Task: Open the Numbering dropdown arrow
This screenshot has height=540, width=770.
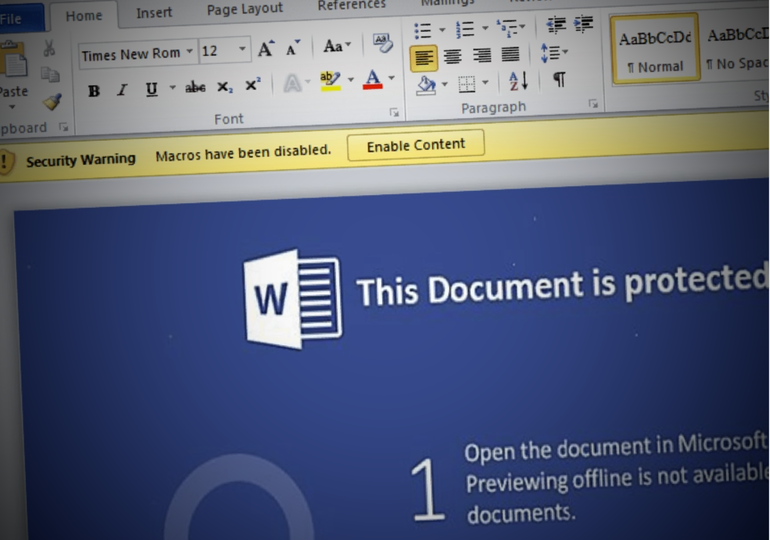Action: [485, 28]
